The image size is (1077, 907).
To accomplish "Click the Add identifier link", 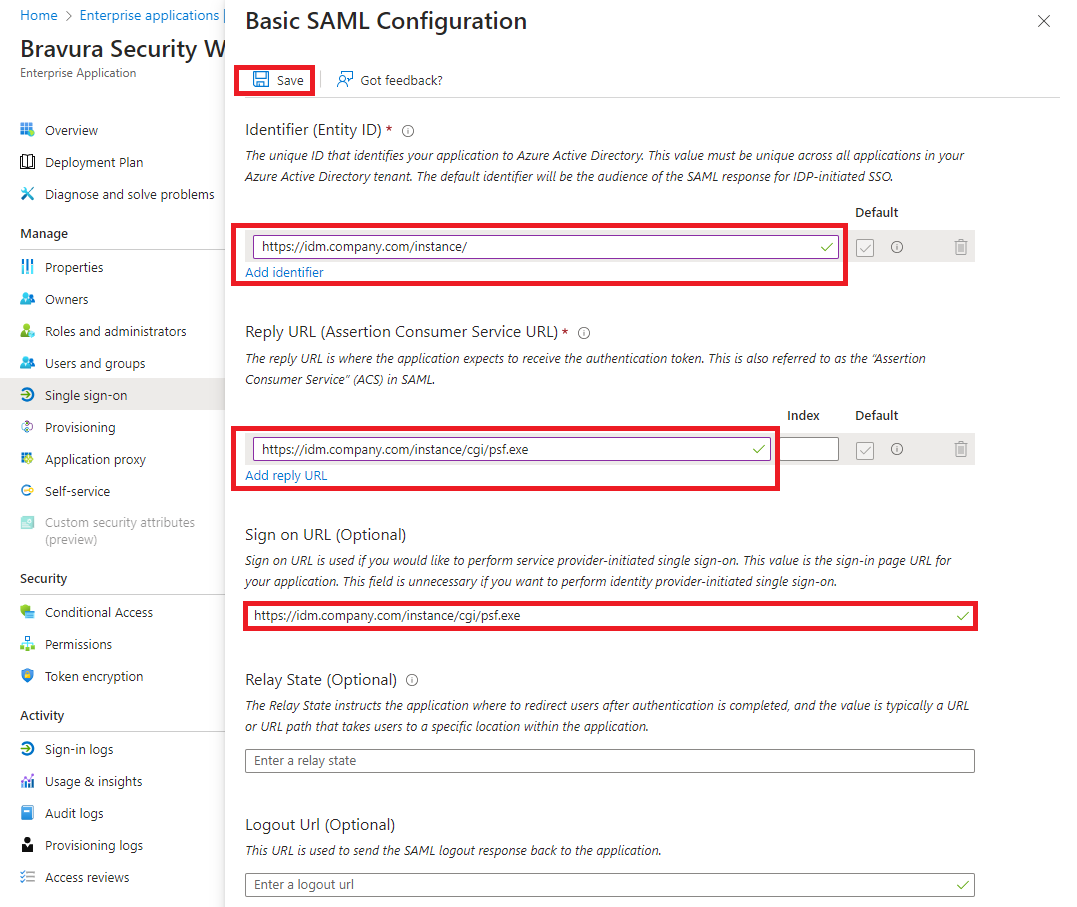I will pos(284,271).
